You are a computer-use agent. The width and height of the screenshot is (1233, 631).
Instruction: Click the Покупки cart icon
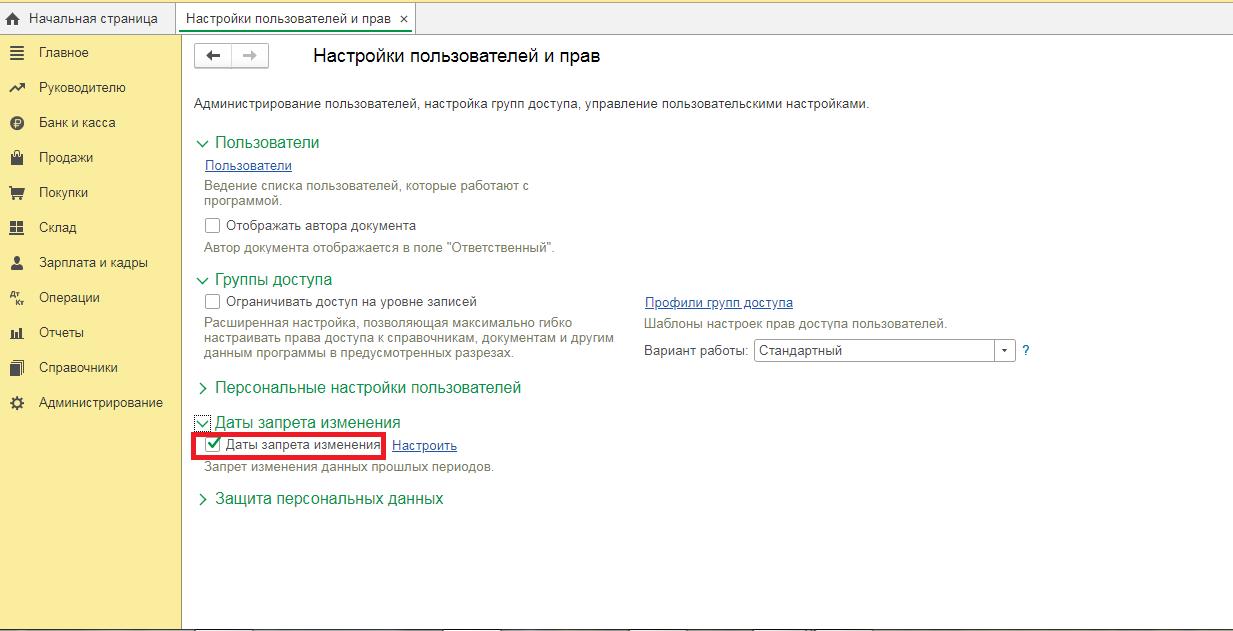click(x=16, y=193)
